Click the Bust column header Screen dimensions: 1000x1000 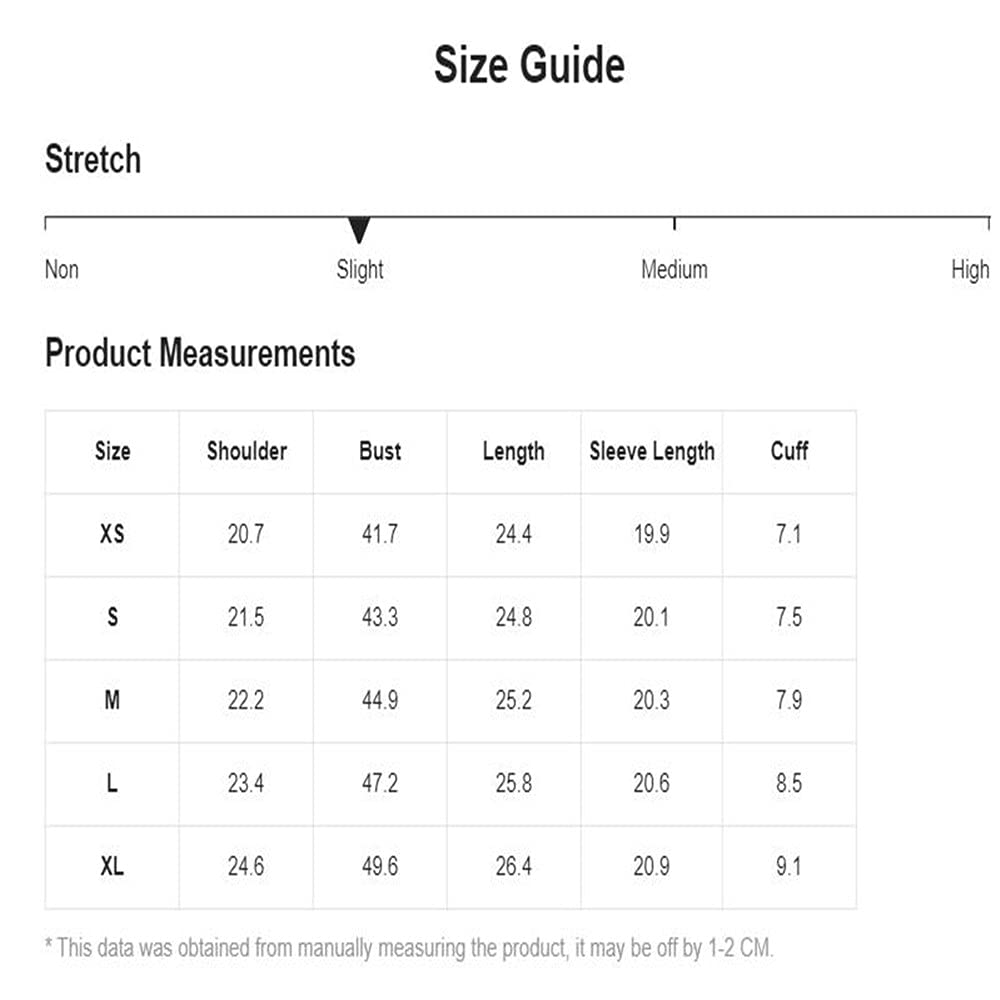(380, 451)
